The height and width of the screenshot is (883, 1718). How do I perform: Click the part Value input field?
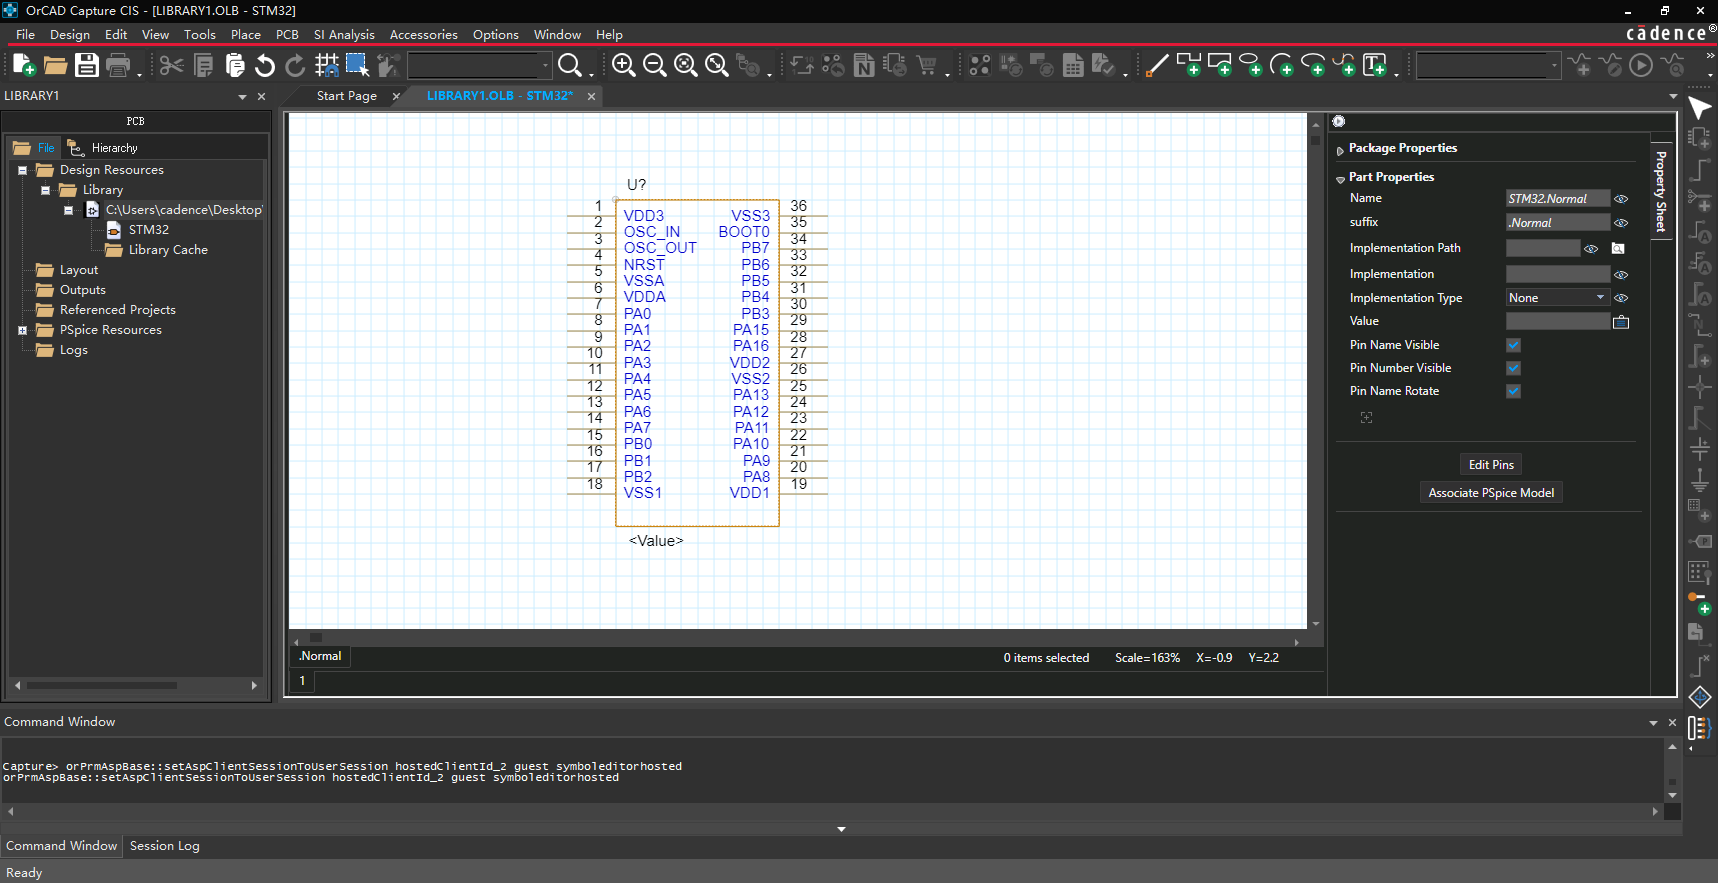1557,321
